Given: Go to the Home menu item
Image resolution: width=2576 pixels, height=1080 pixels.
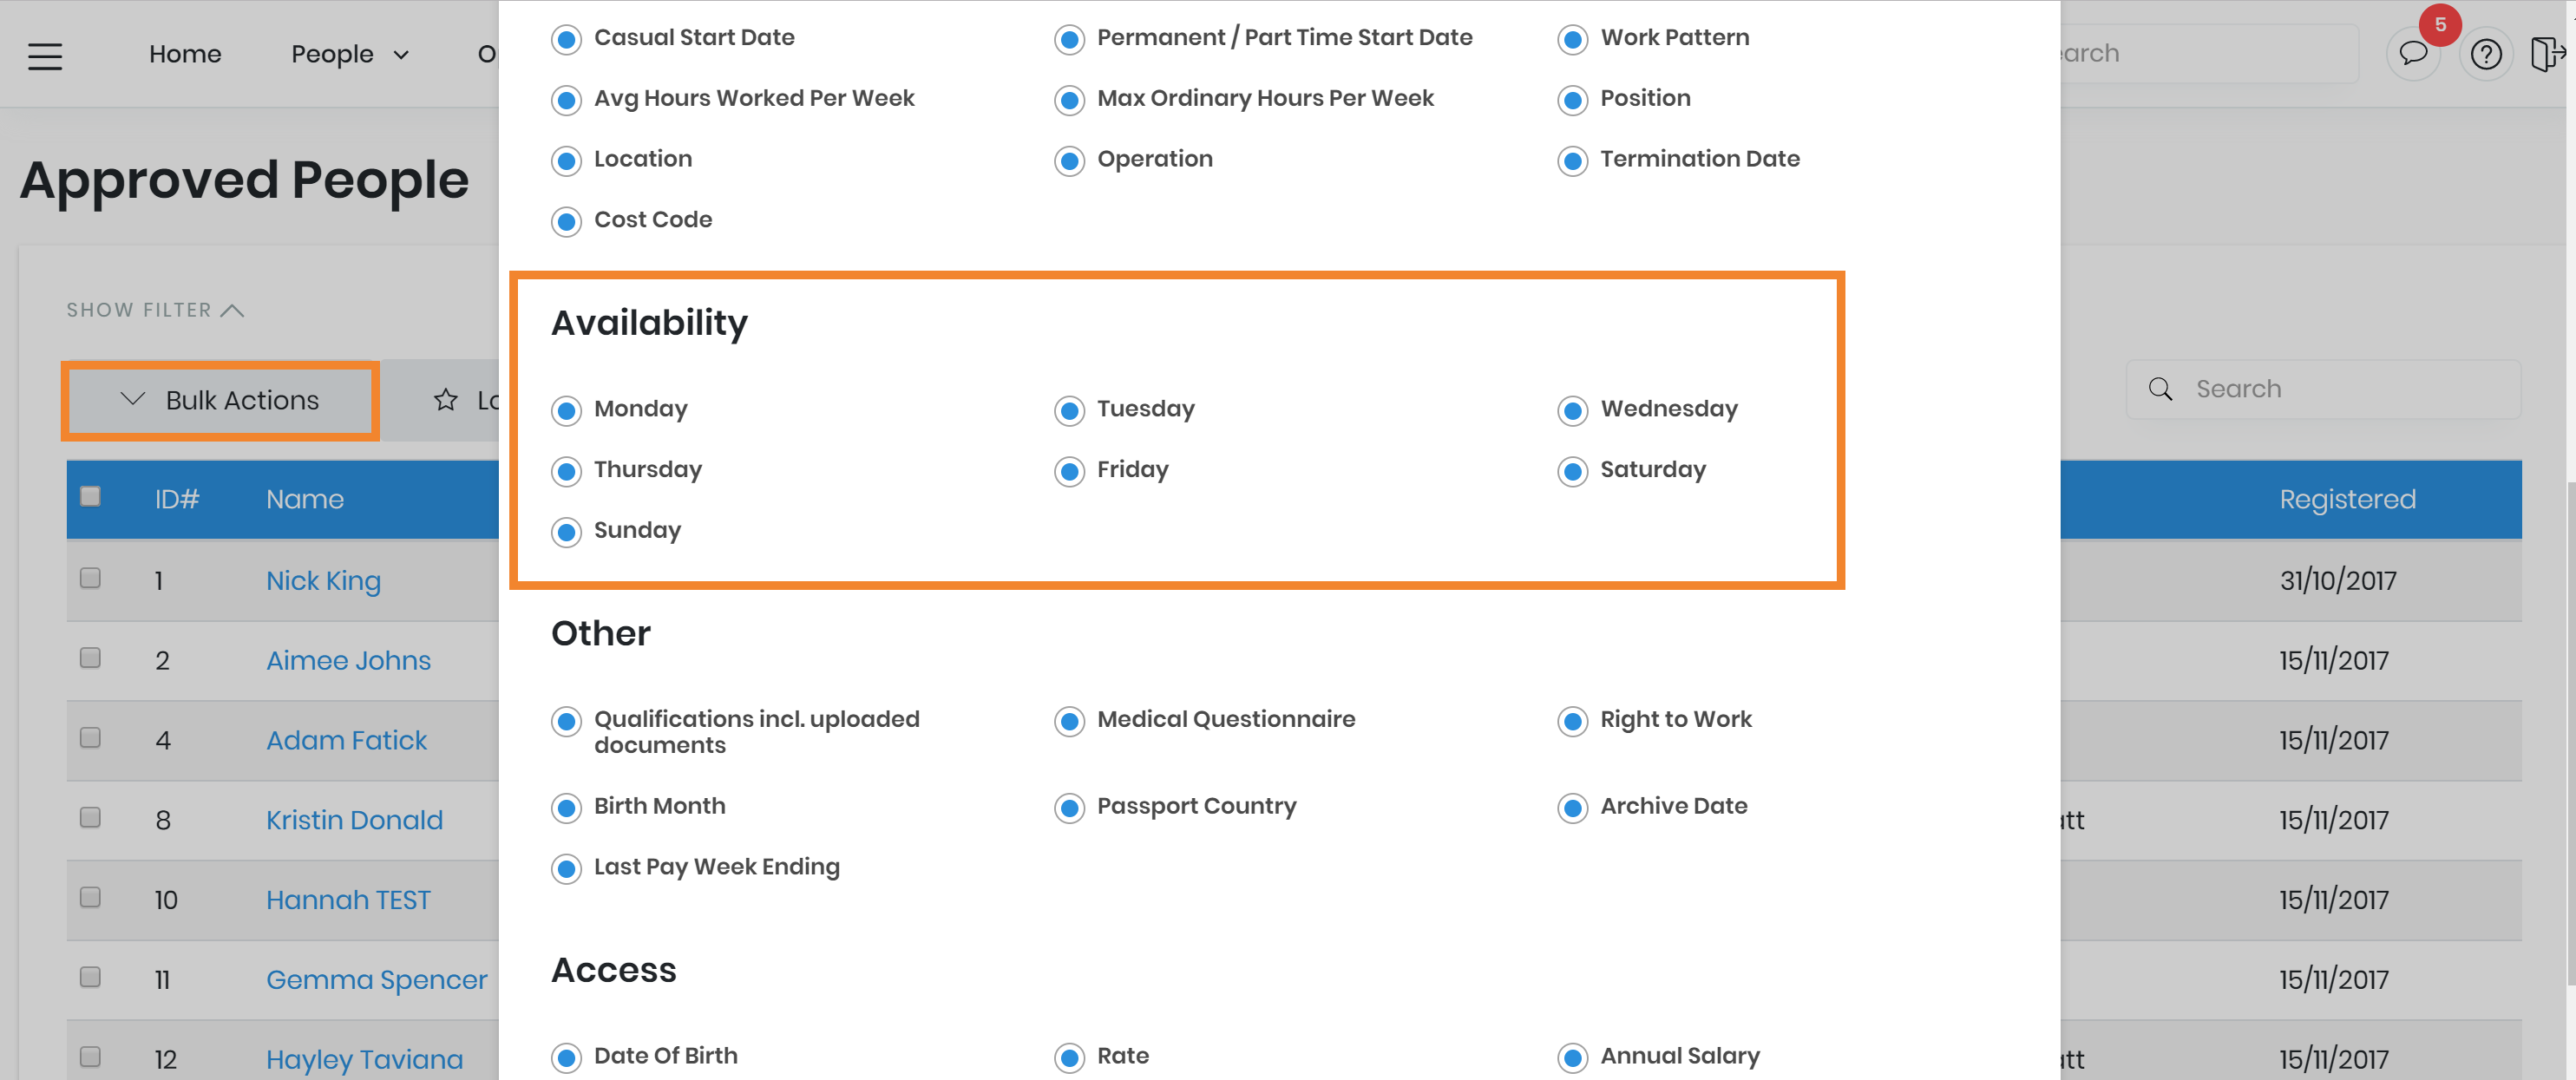Looking at the screenshot, I should (185, 54).
